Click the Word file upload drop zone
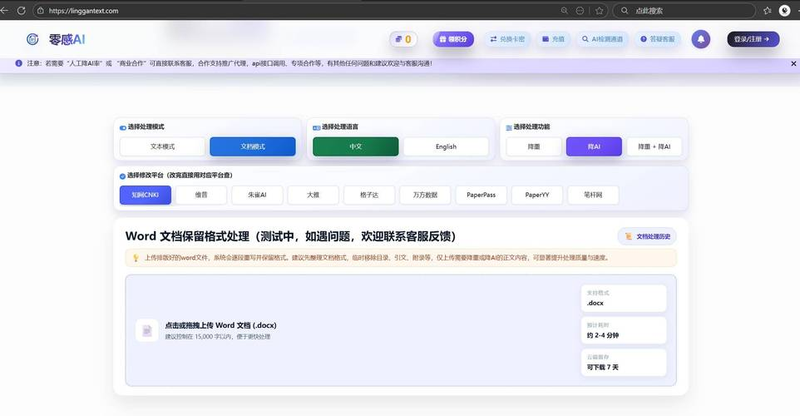Screen dimensions: 800x416 [x=350, y=330]
